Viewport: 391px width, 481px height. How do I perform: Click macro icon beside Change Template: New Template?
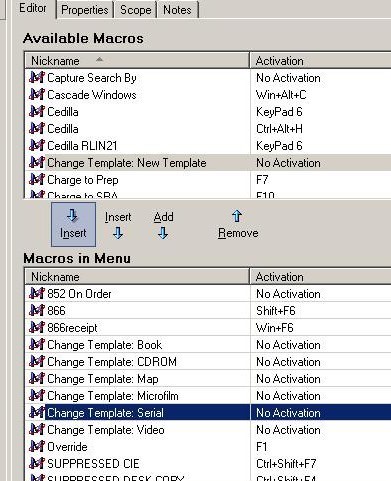point(37,163)
